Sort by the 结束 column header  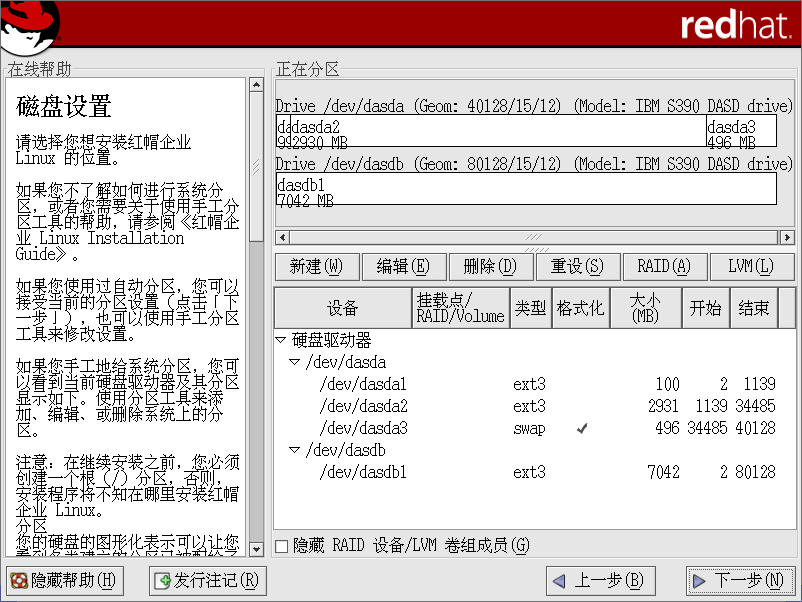(754, 308)
